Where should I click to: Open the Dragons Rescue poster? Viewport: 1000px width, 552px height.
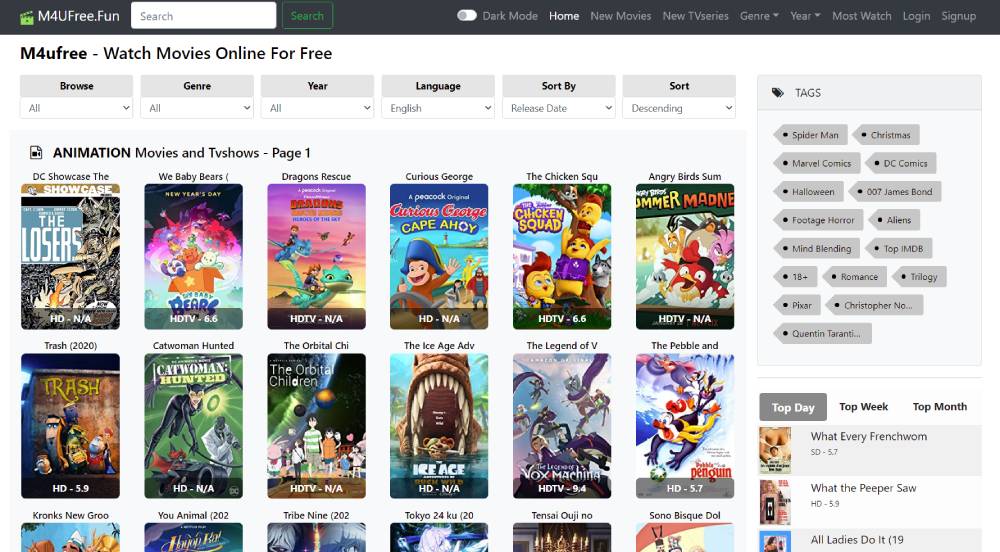point(316,257)
